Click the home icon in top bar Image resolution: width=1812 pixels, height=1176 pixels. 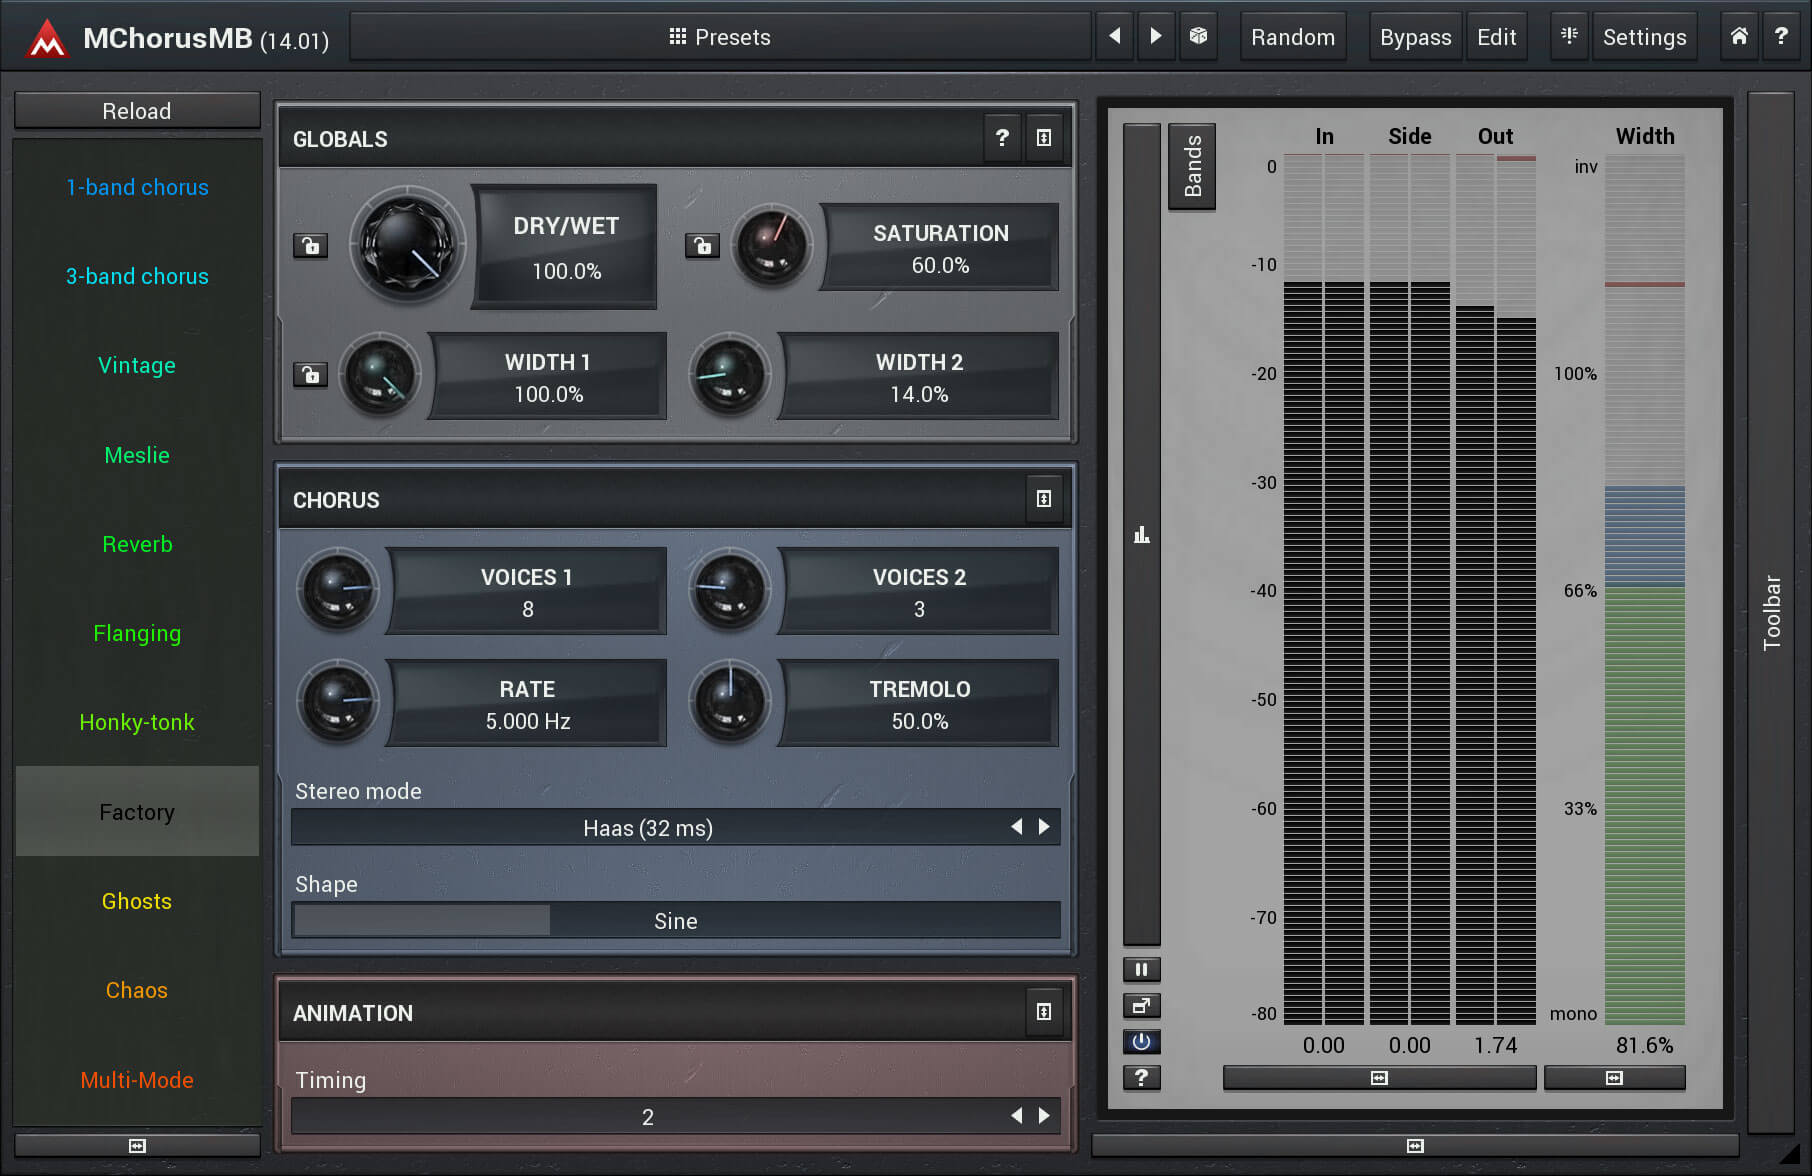[x=1739, y=36]
